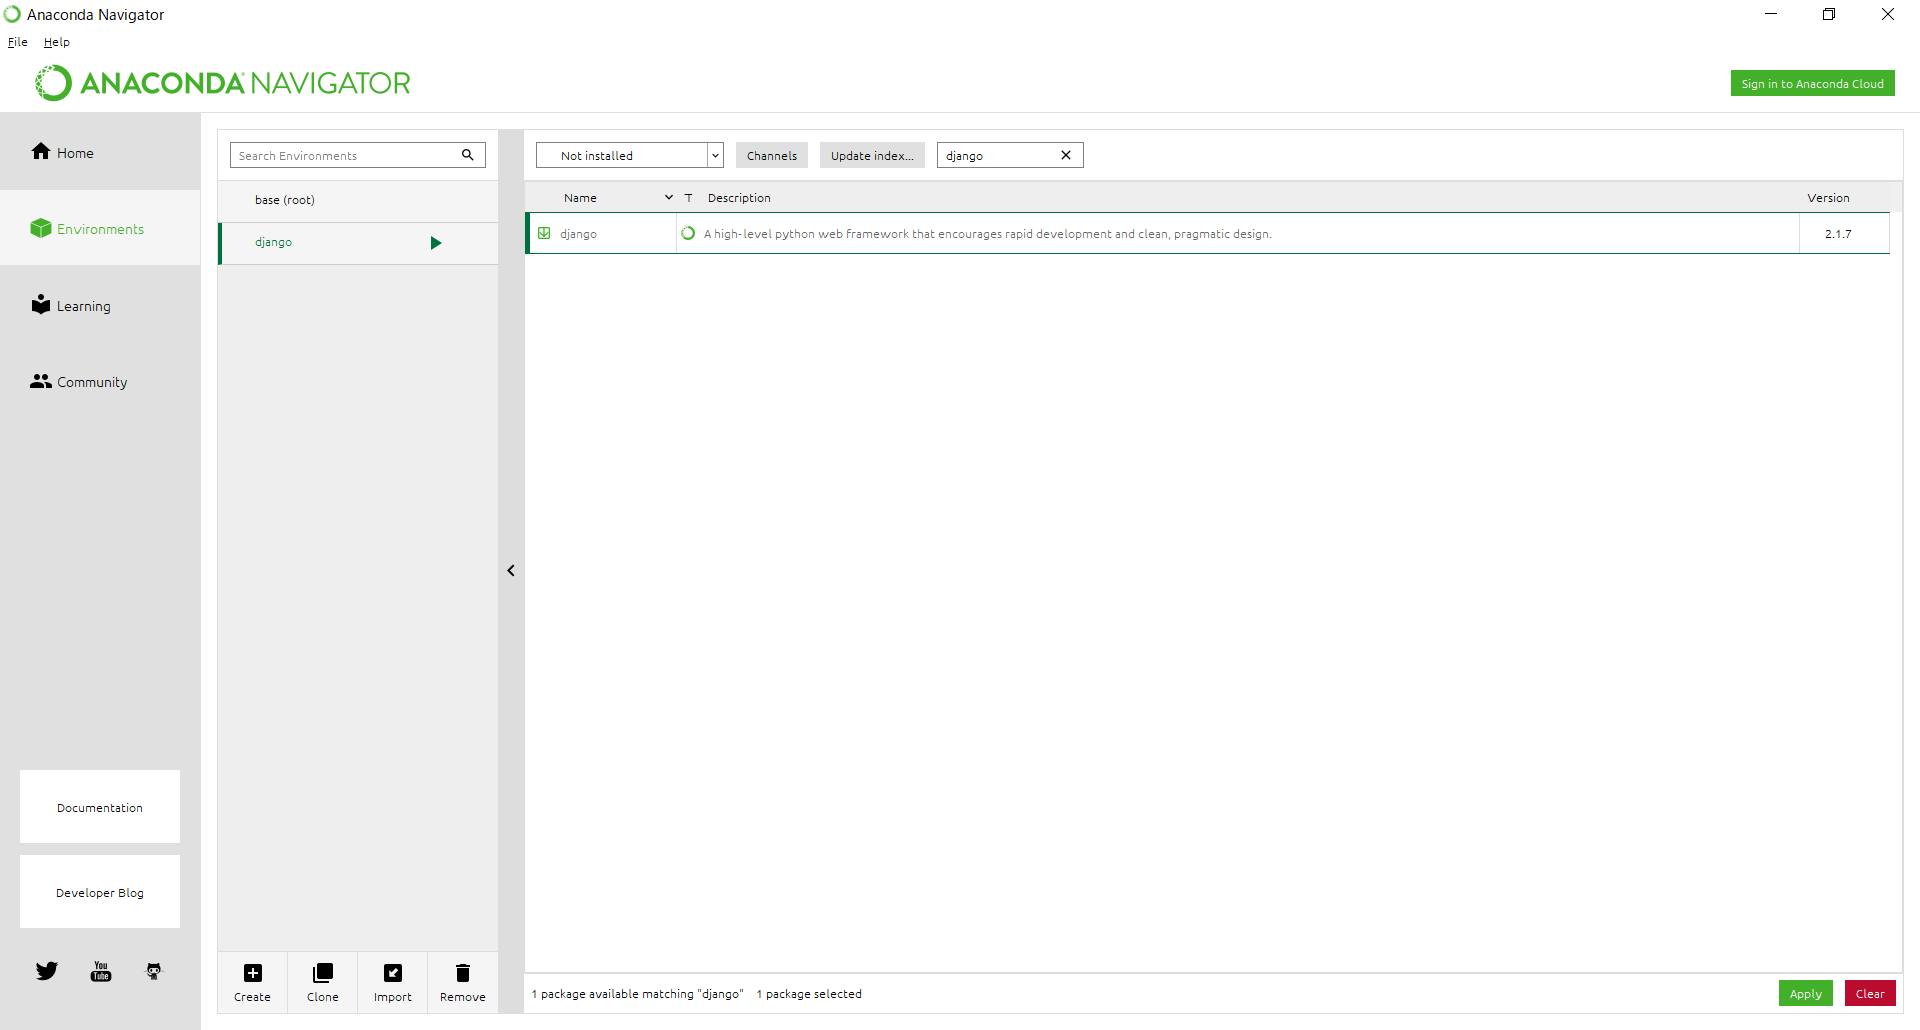Screen dimensions: 1920x1030
Task: Toggle the django package checkbox
Action: tap(544, 233)
